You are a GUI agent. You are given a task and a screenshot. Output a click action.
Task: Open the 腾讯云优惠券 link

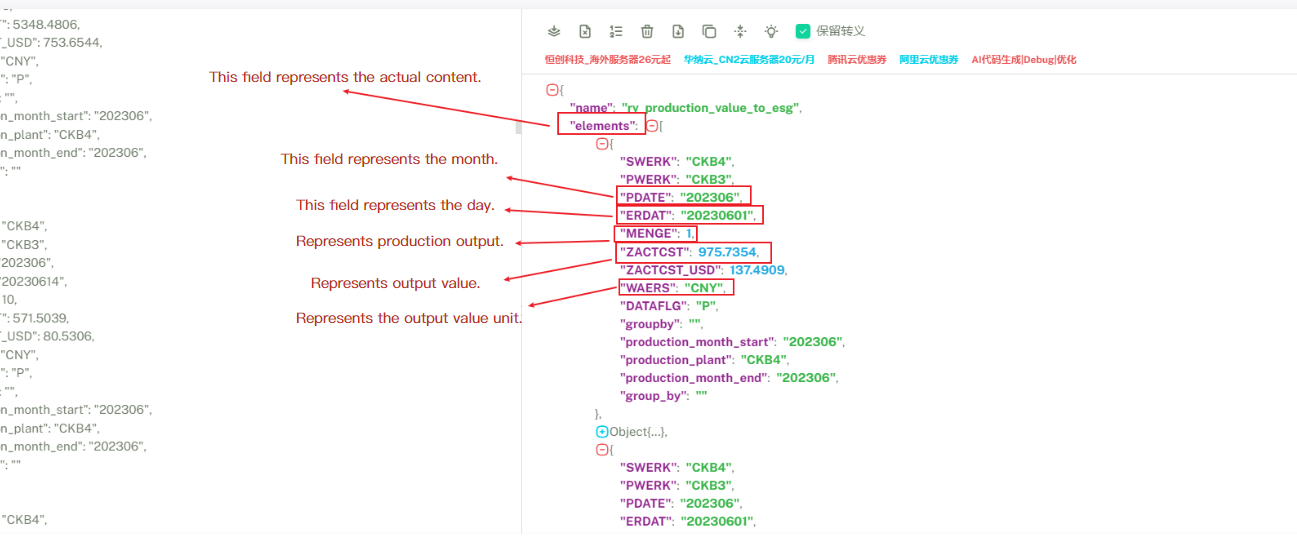tap(856, 60)
